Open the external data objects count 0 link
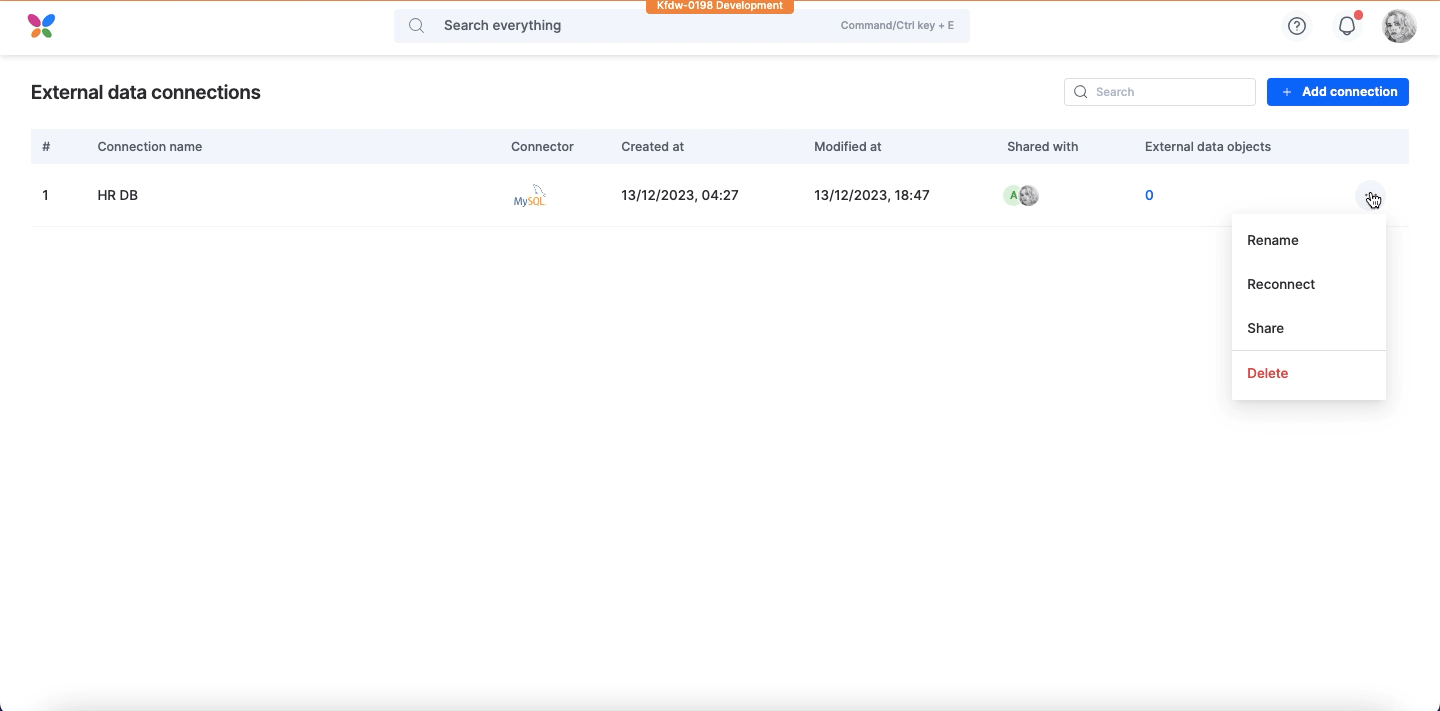This screenshot has width=1440, height=711. 1149,195
